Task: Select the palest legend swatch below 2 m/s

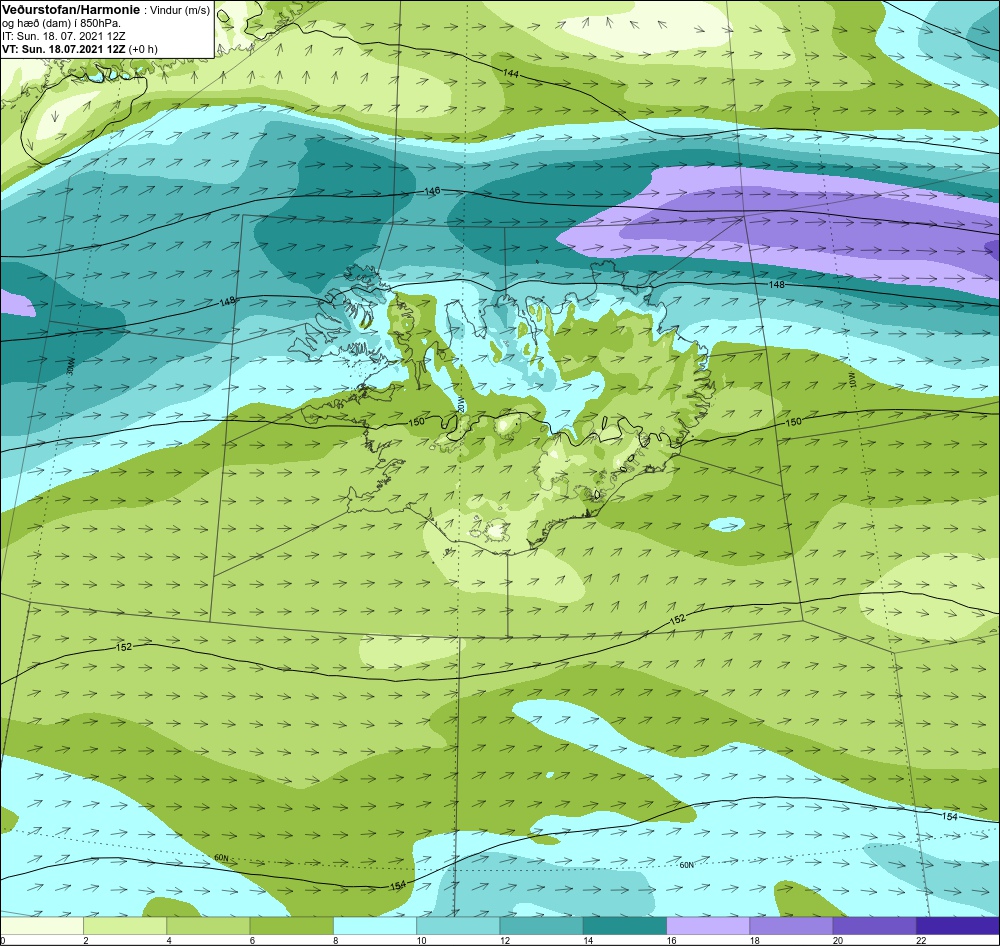Action: [x=41, y=924]
